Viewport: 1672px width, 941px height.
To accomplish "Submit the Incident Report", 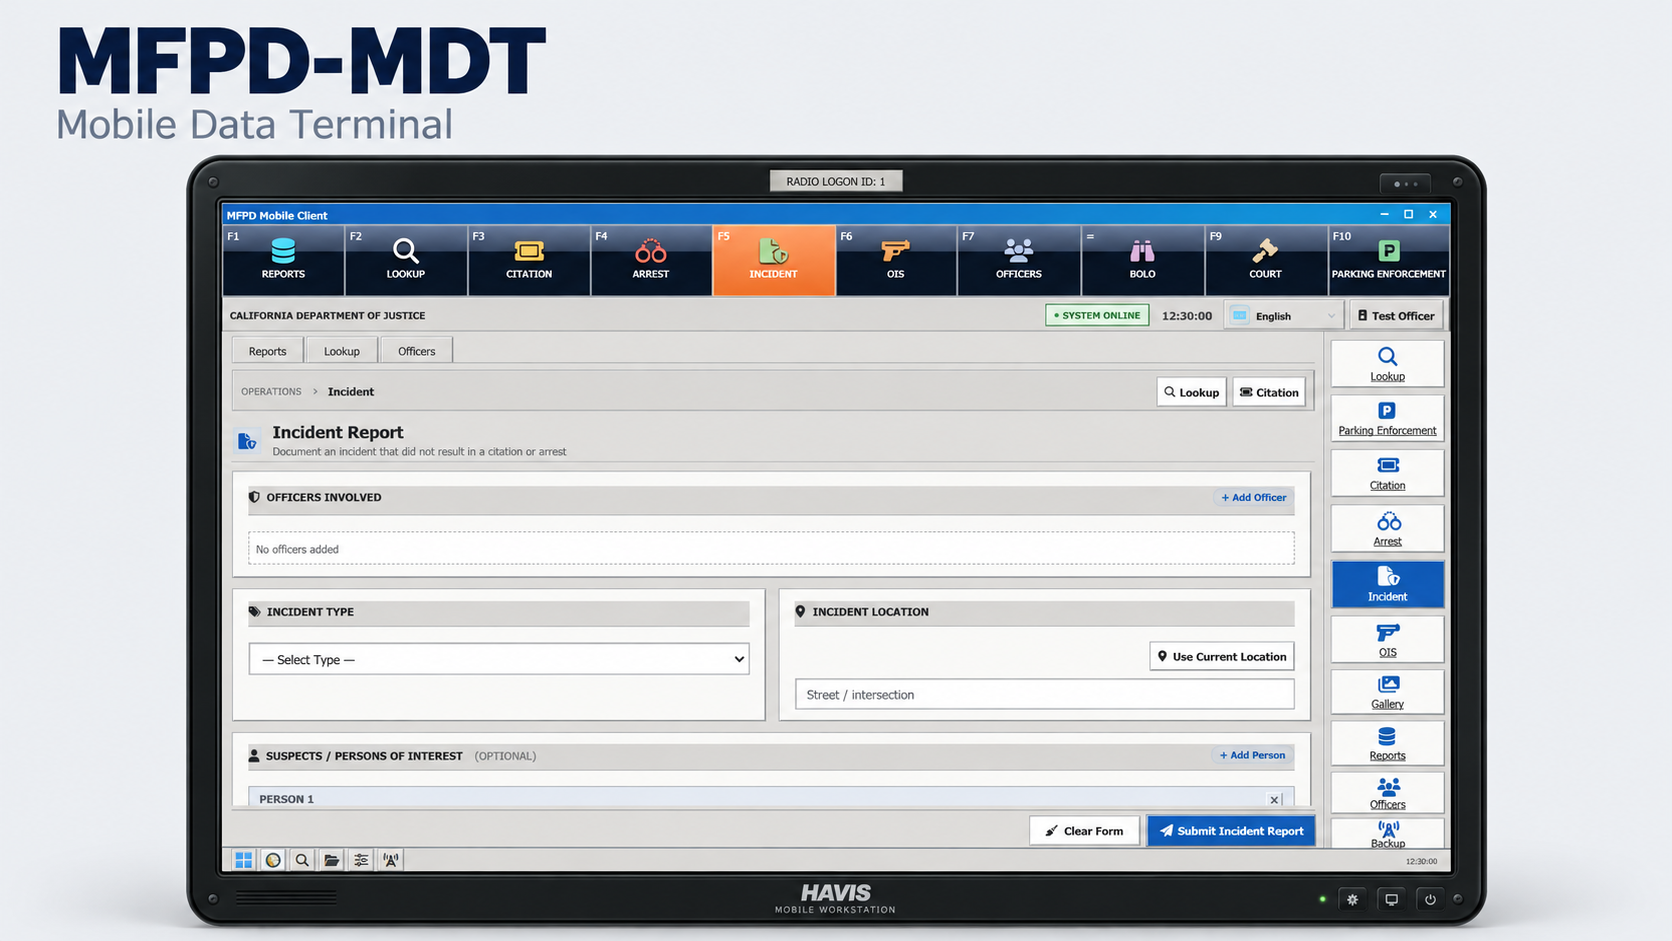I will pyautogui.click(x=1231, y=831).
